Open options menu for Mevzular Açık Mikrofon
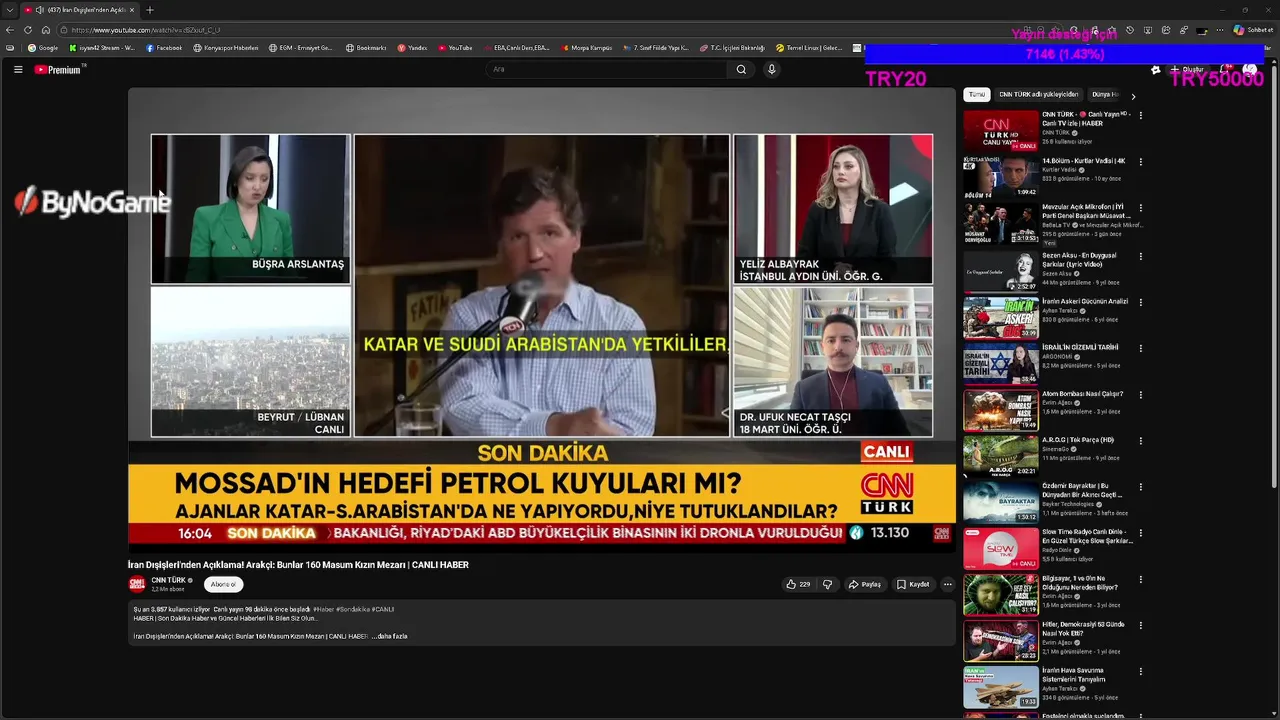Image resolution: width=1280 pixels, height=720 pixels. (1140, 208)
